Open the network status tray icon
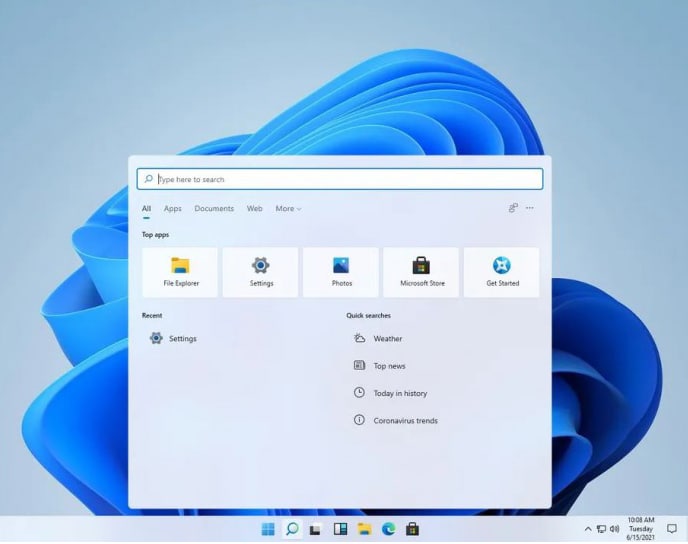This screenshot has width=688, height=544. pyautogui.click(x=601, y=529)
